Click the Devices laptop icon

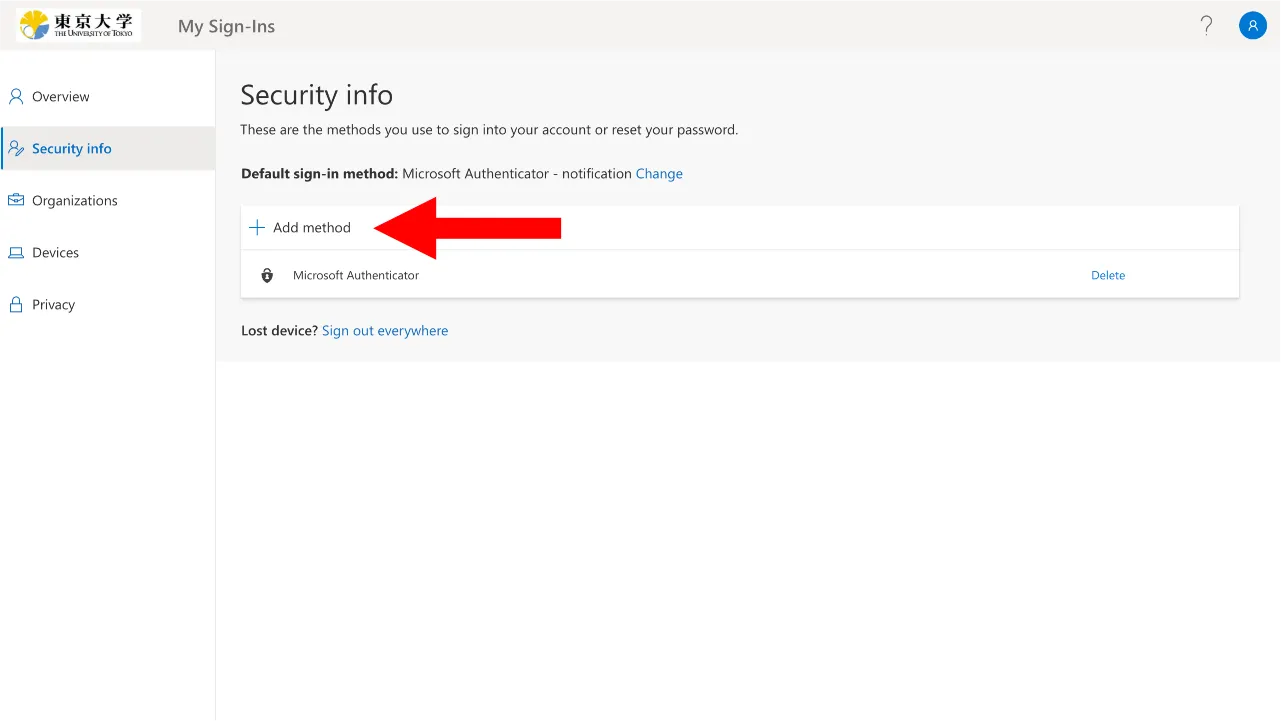(x=16, y=253)
